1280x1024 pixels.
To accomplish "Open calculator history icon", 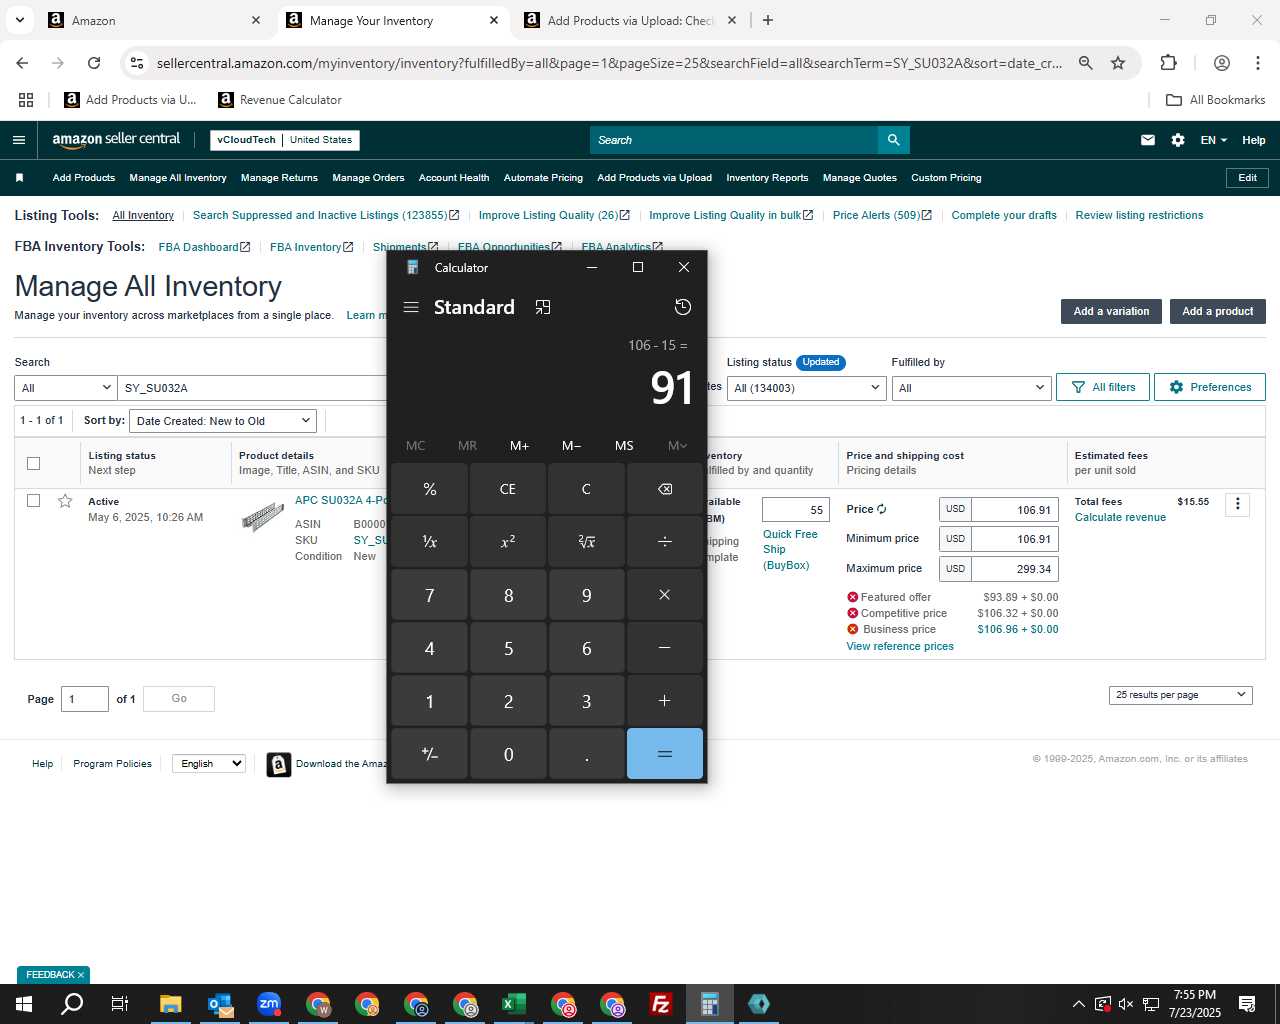I will [x=683, y=307].
